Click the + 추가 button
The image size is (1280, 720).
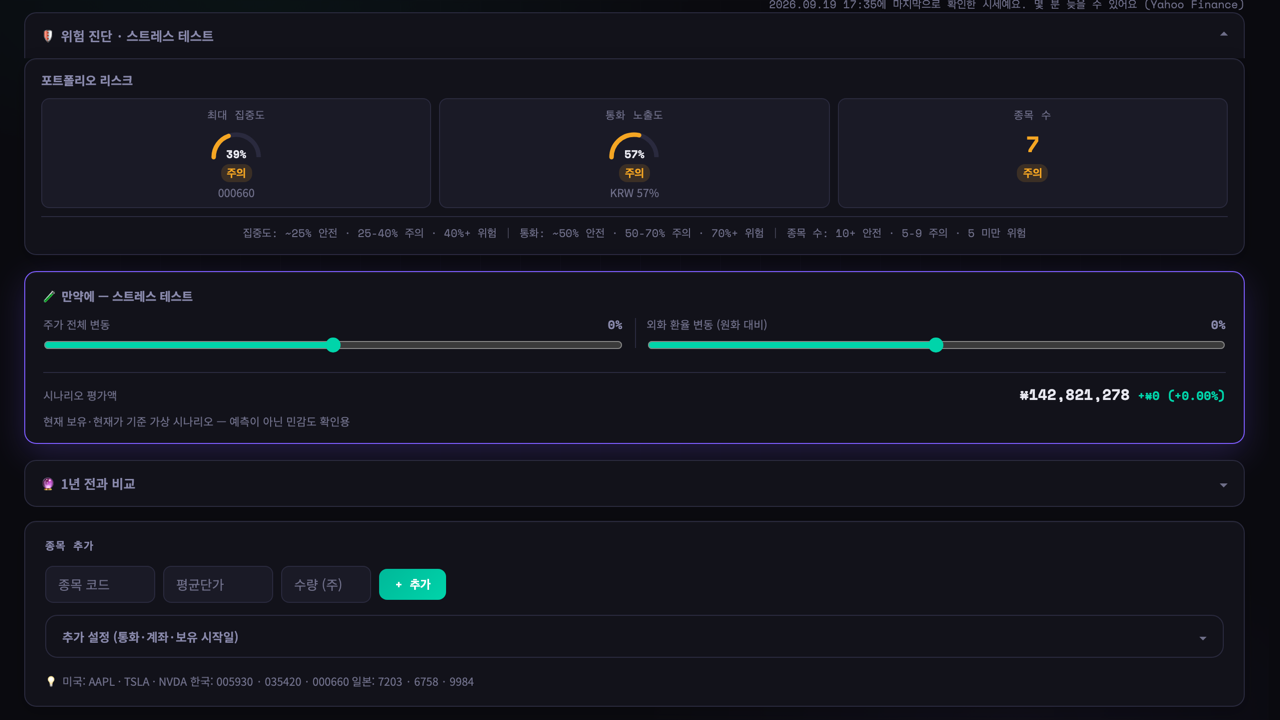[412, 585]
